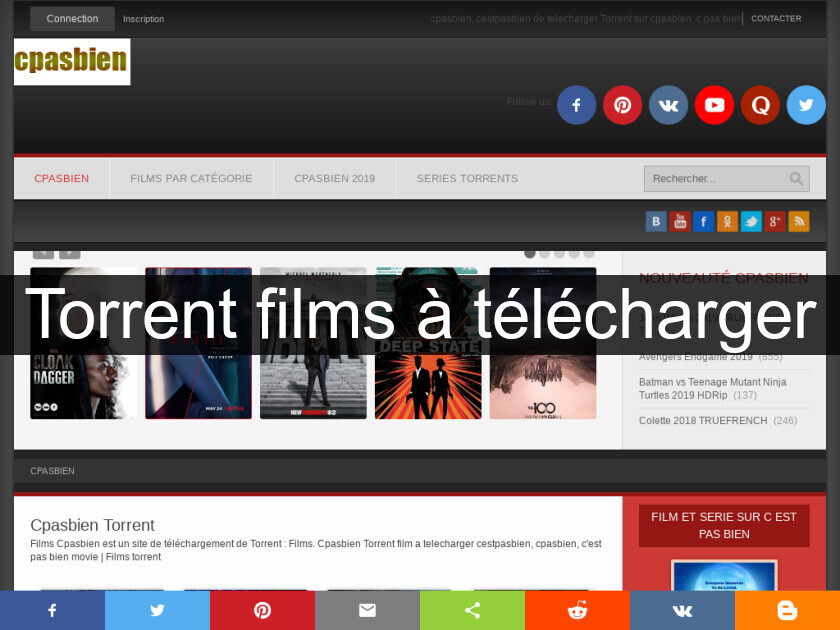Click the CPASBIEN breadcrumb
Viewport: 840px width, 630px height.
52,471
